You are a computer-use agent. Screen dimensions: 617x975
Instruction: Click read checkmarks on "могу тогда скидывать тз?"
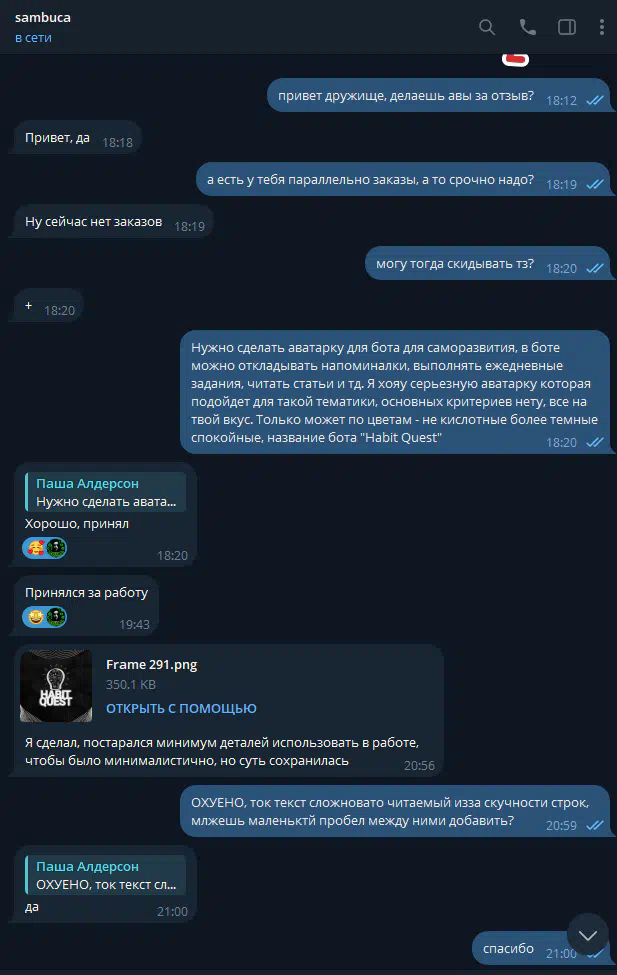coord(595,268)
